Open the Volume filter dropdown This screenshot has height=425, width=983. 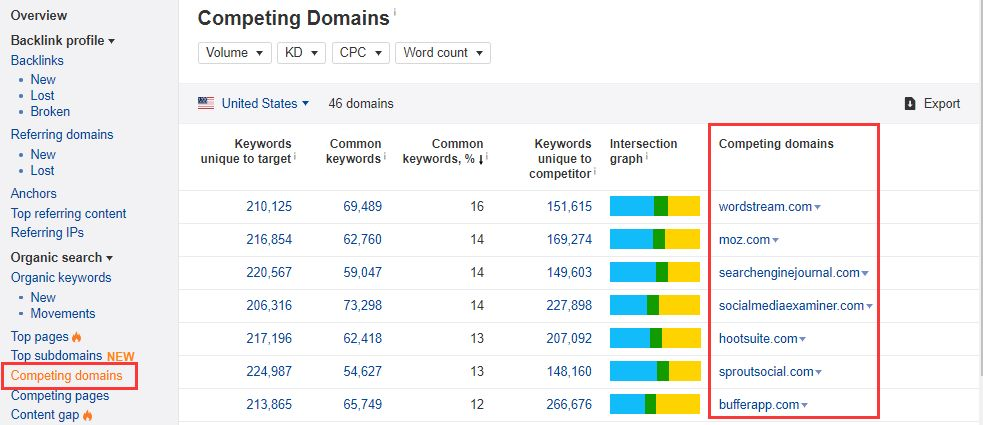(234, 53)
